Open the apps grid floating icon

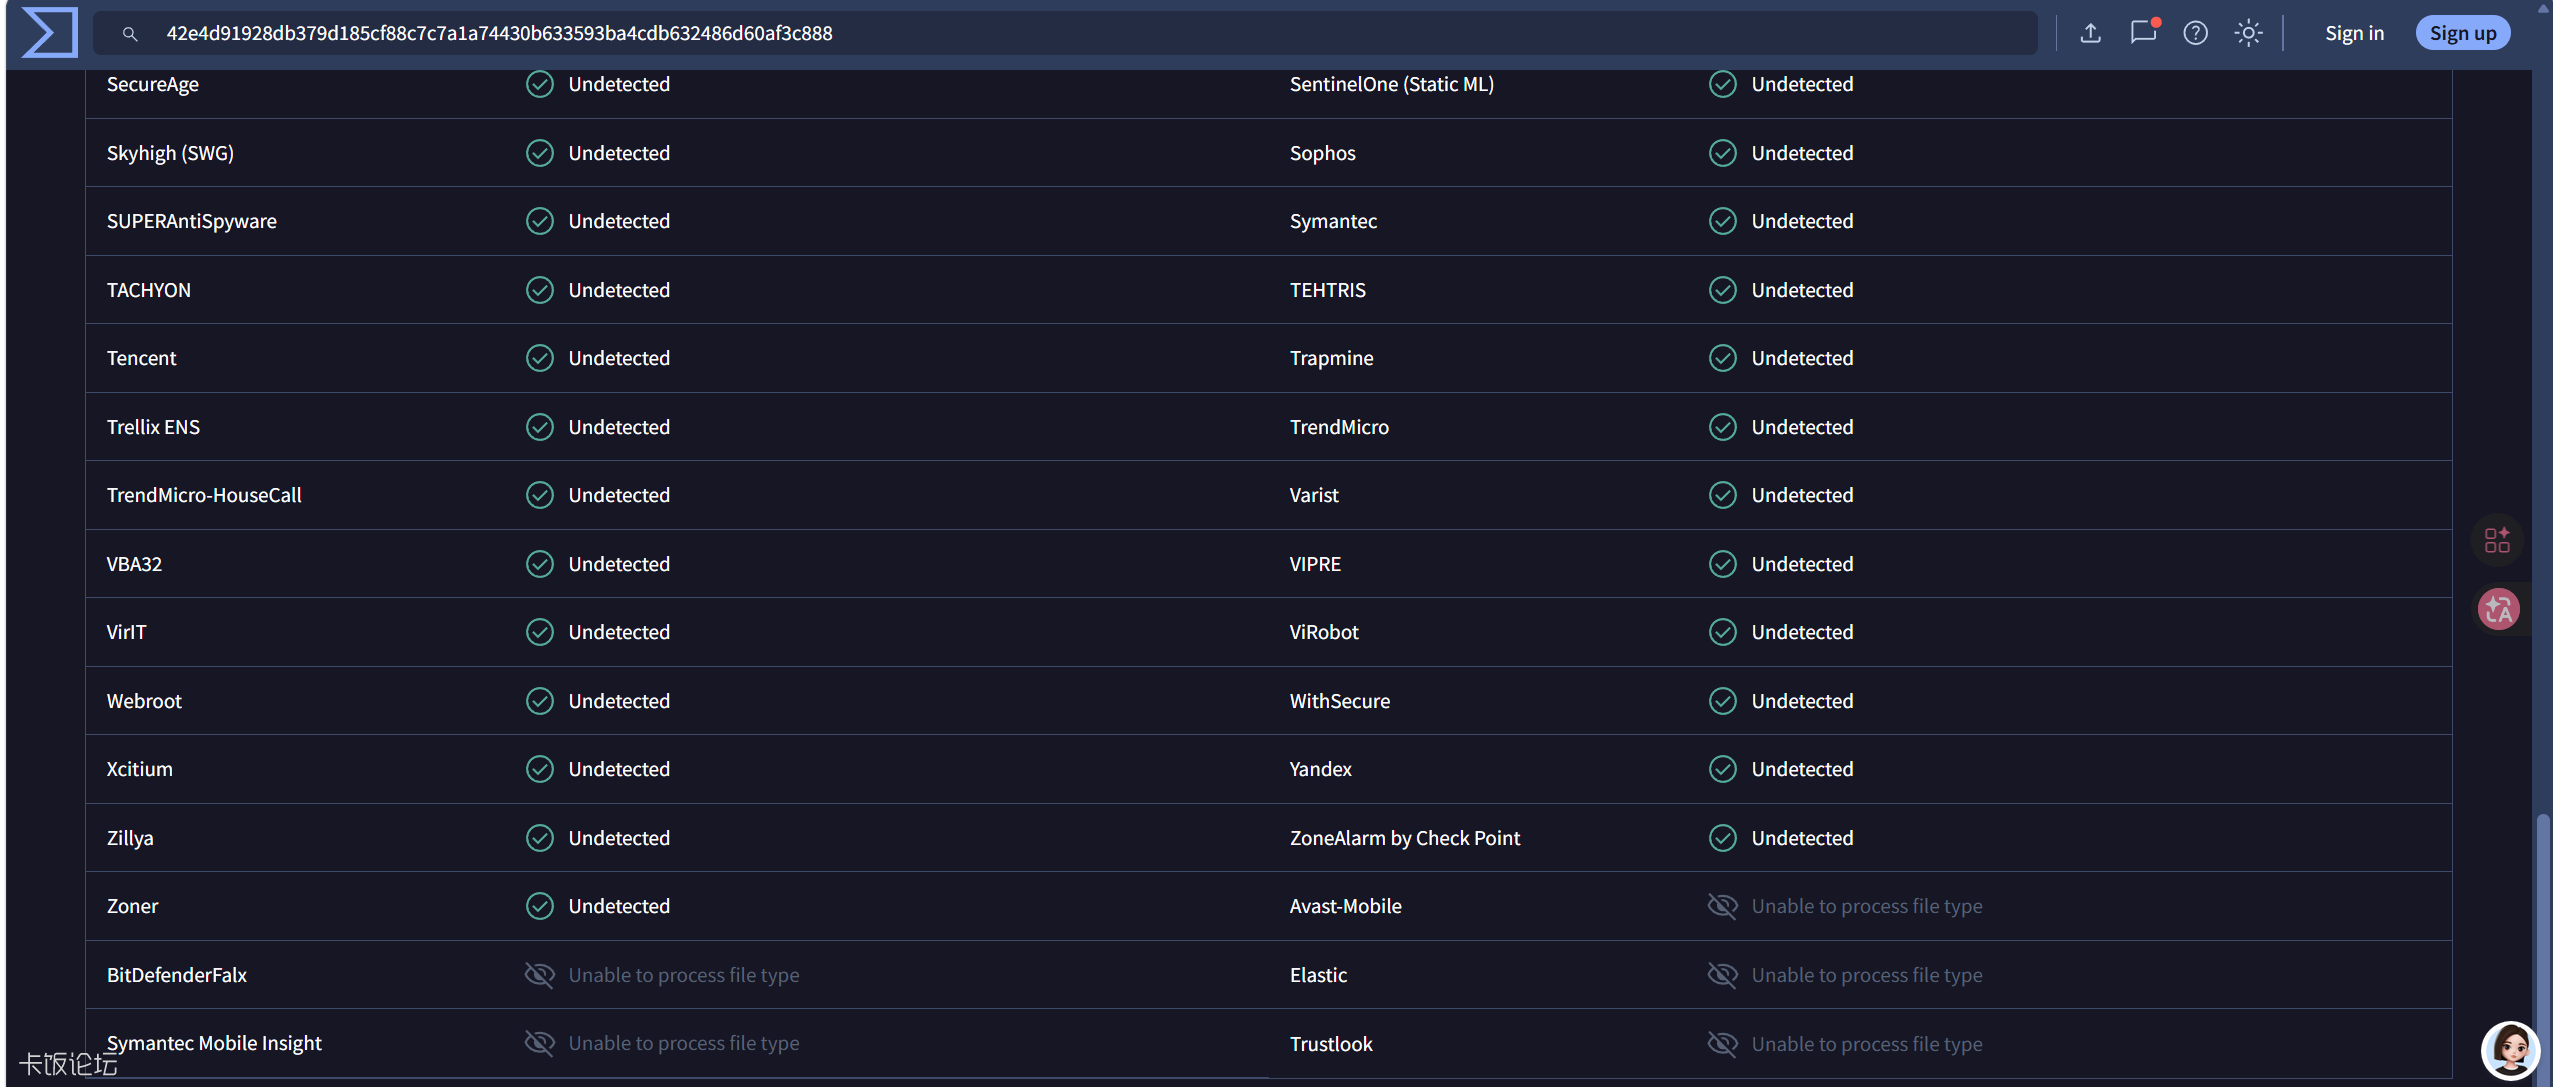2497,540
